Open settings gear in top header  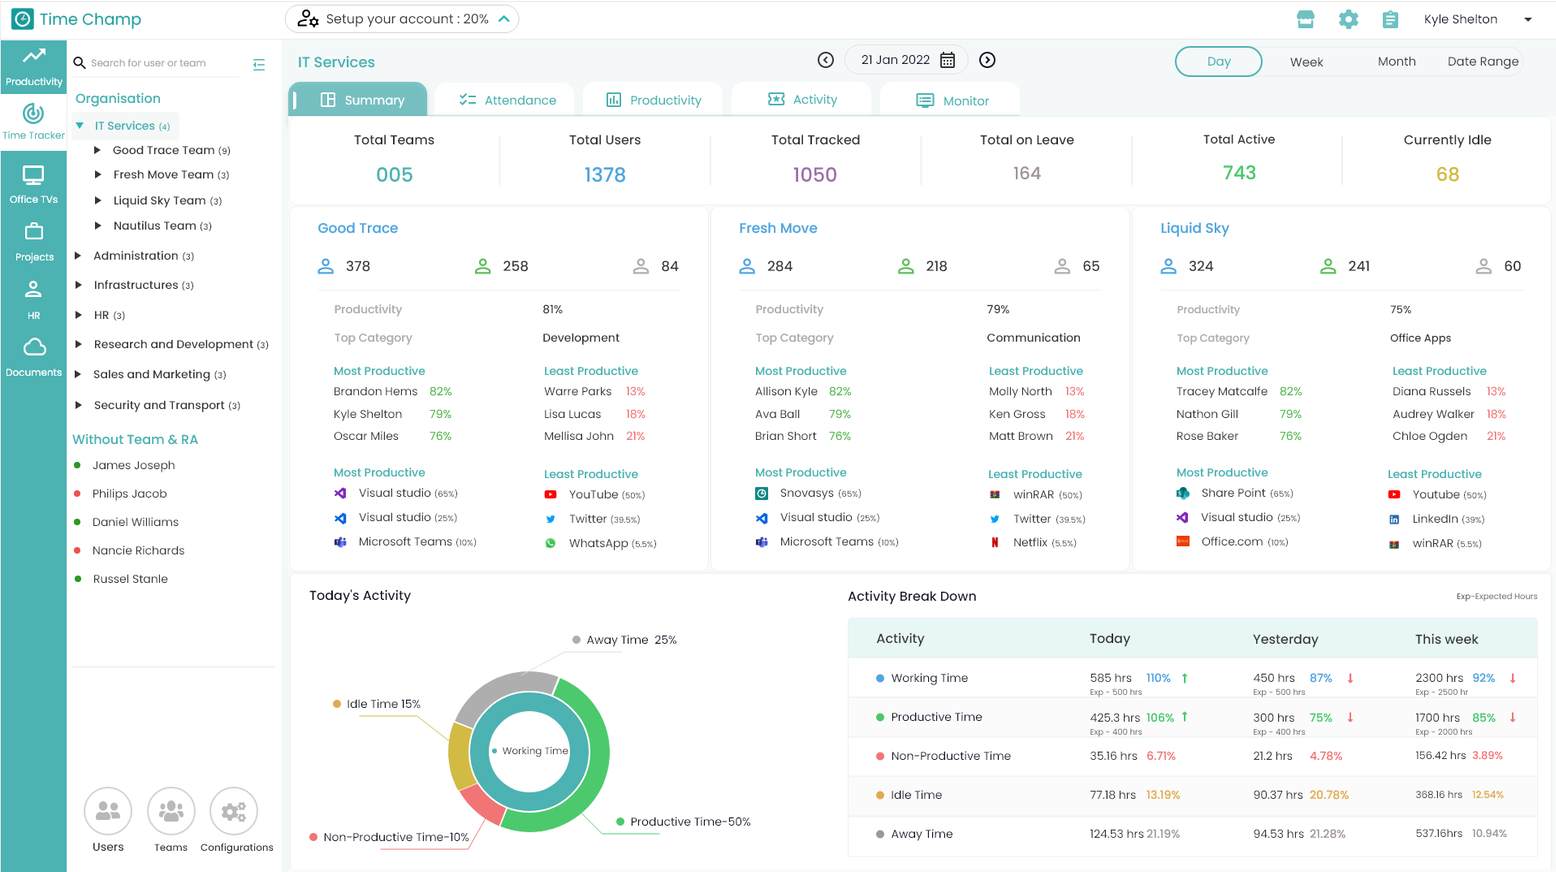[1348, 19]
